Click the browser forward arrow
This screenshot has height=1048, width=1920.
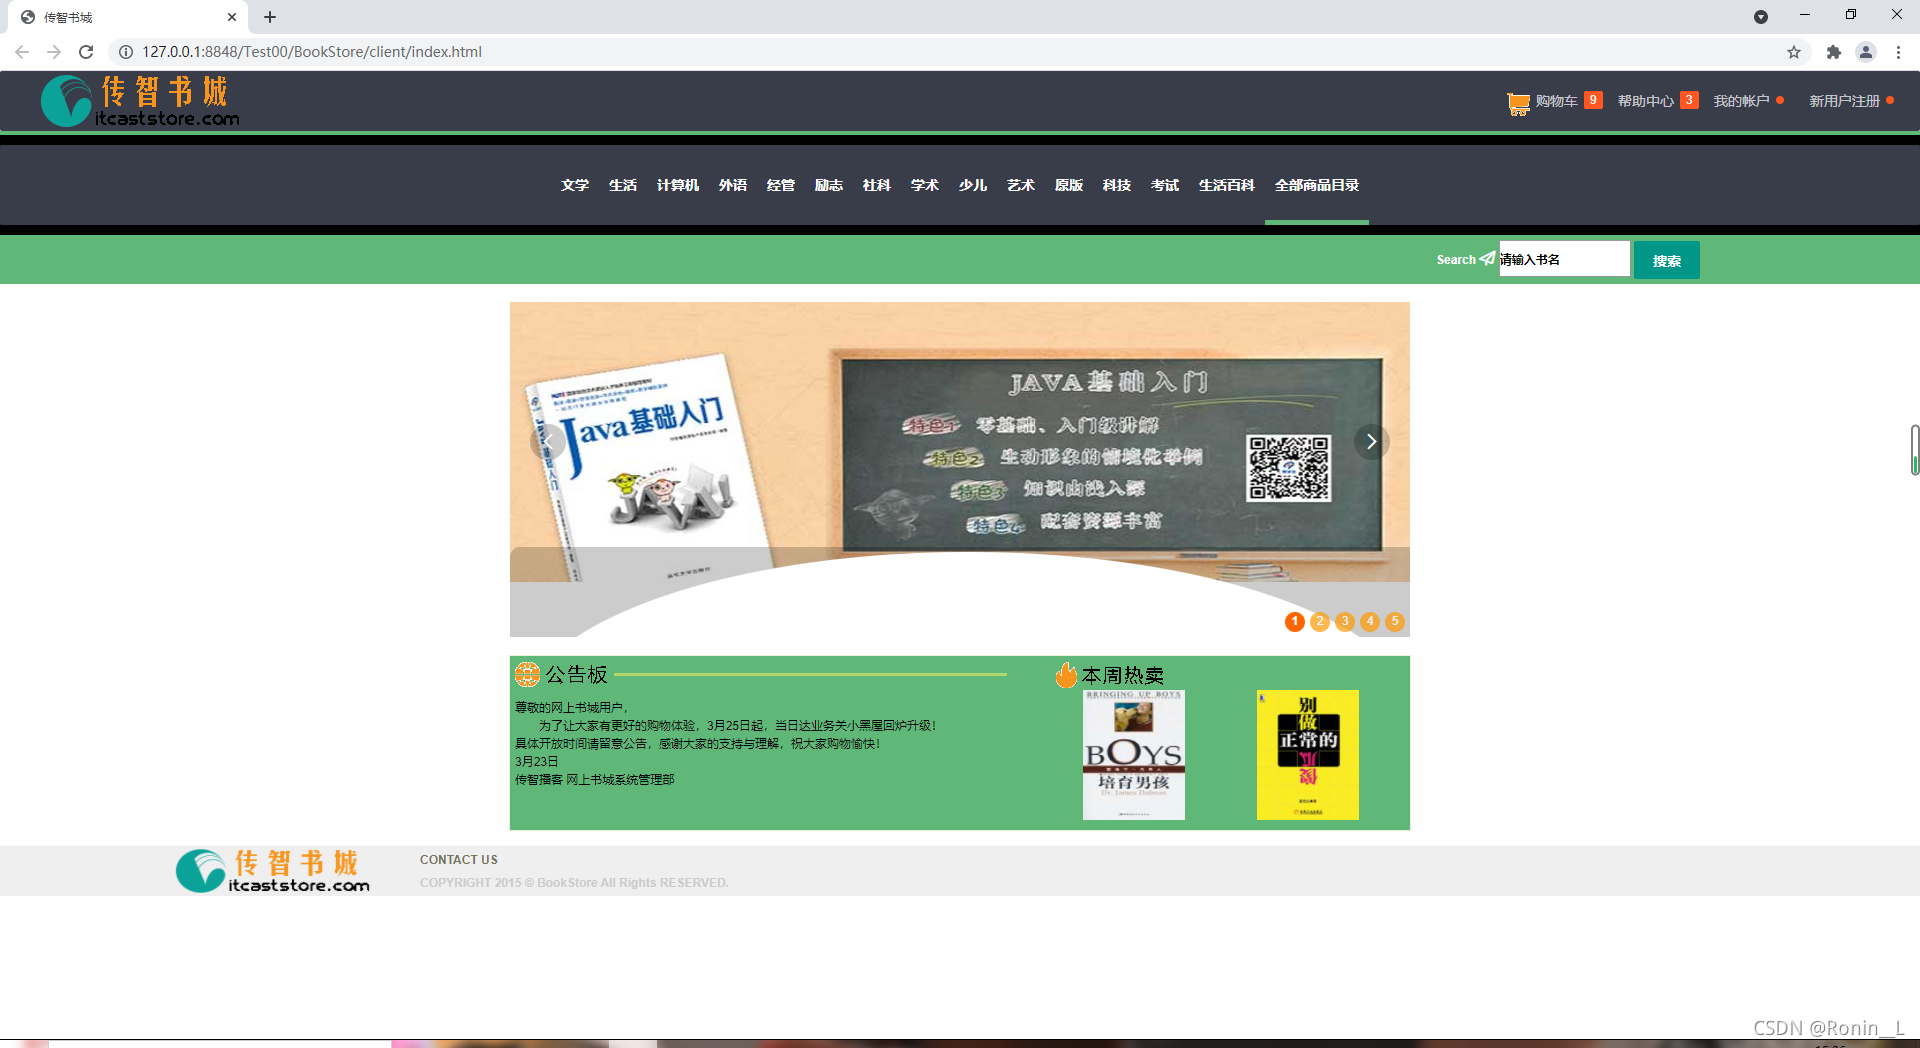54,52
